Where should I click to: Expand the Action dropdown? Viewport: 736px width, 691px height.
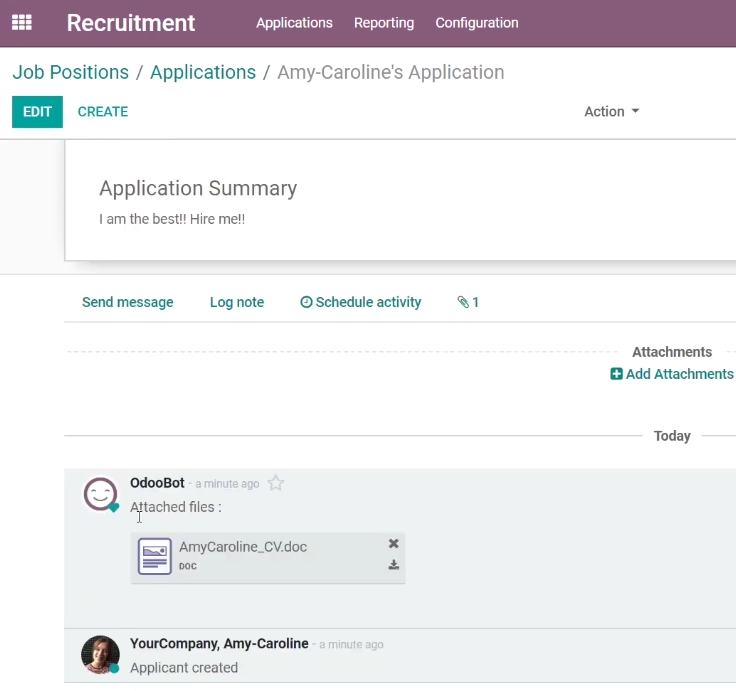coord(612,112)
